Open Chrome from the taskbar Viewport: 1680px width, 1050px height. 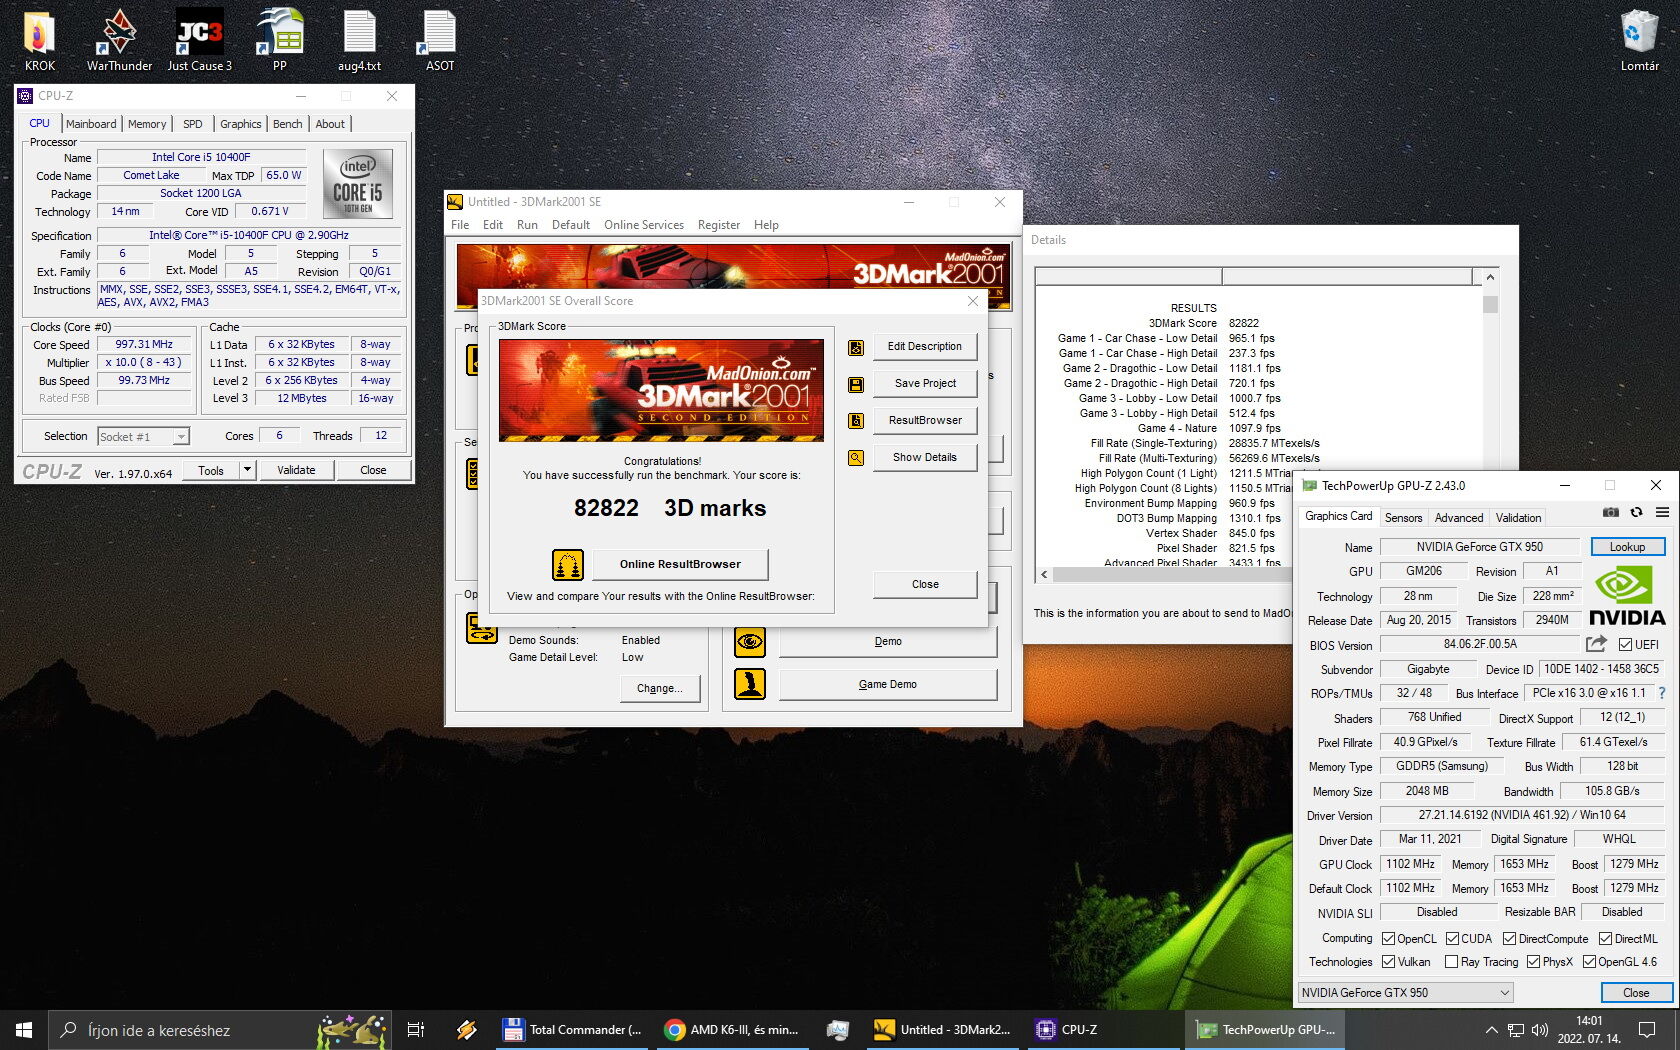(732, 1029)
